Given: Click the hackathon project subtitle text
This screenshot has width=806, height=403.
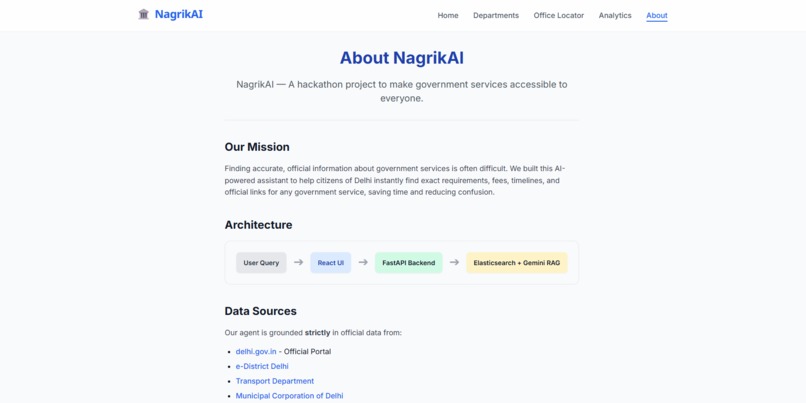Looking at the screenshot, I should point(402,91).
